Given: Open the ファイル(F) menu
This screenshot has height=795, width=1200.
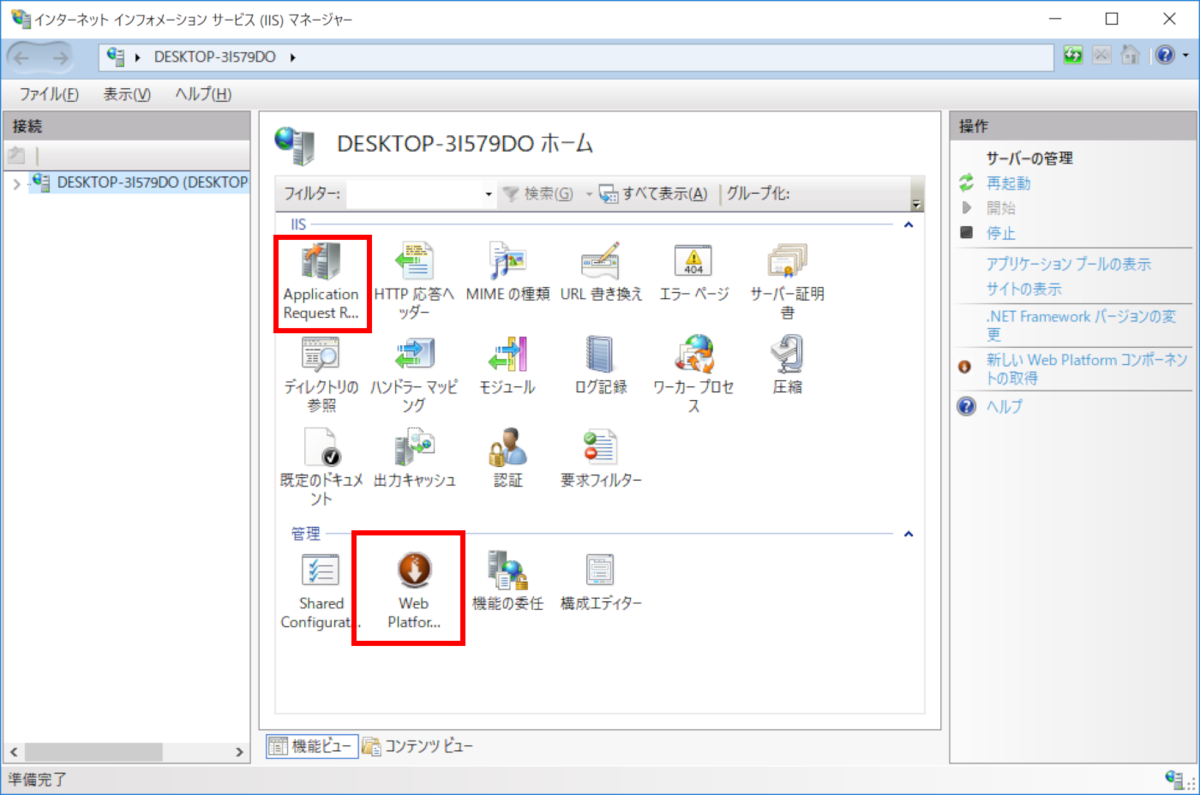Looking at the screenshot, I should (49, 94).
